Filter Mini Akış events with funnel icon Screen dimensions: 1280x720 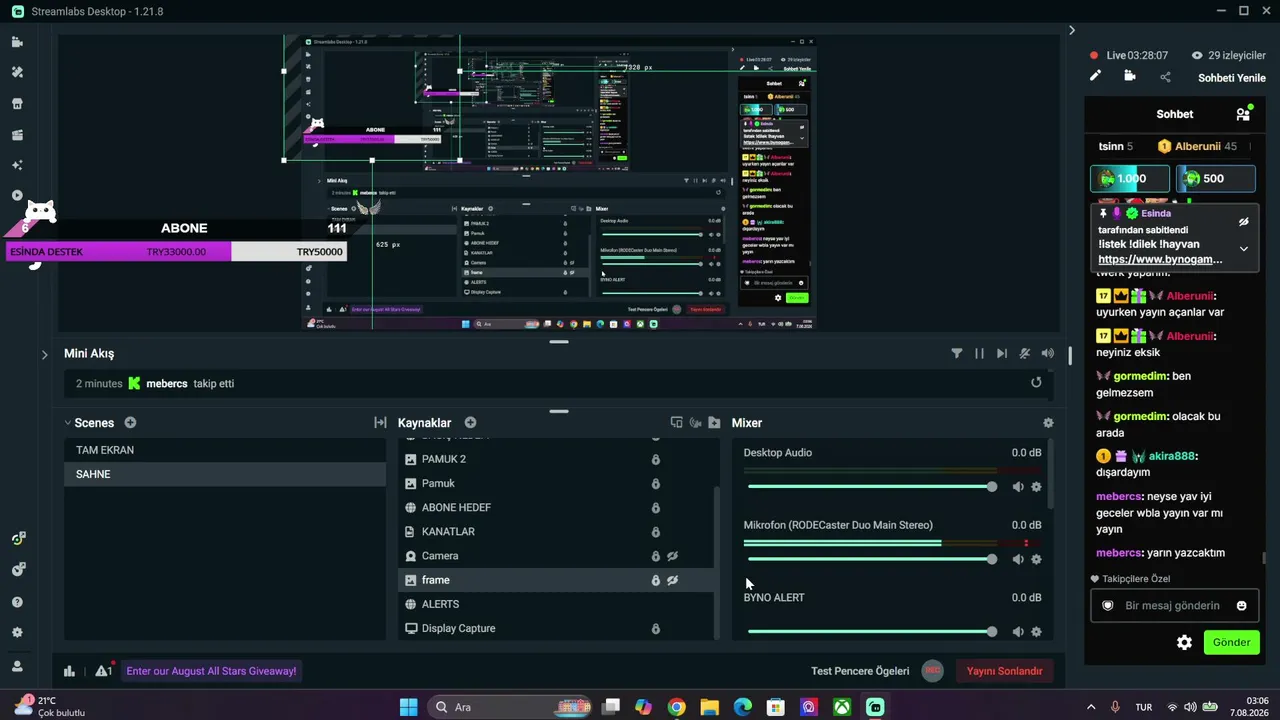coord(956,353)
